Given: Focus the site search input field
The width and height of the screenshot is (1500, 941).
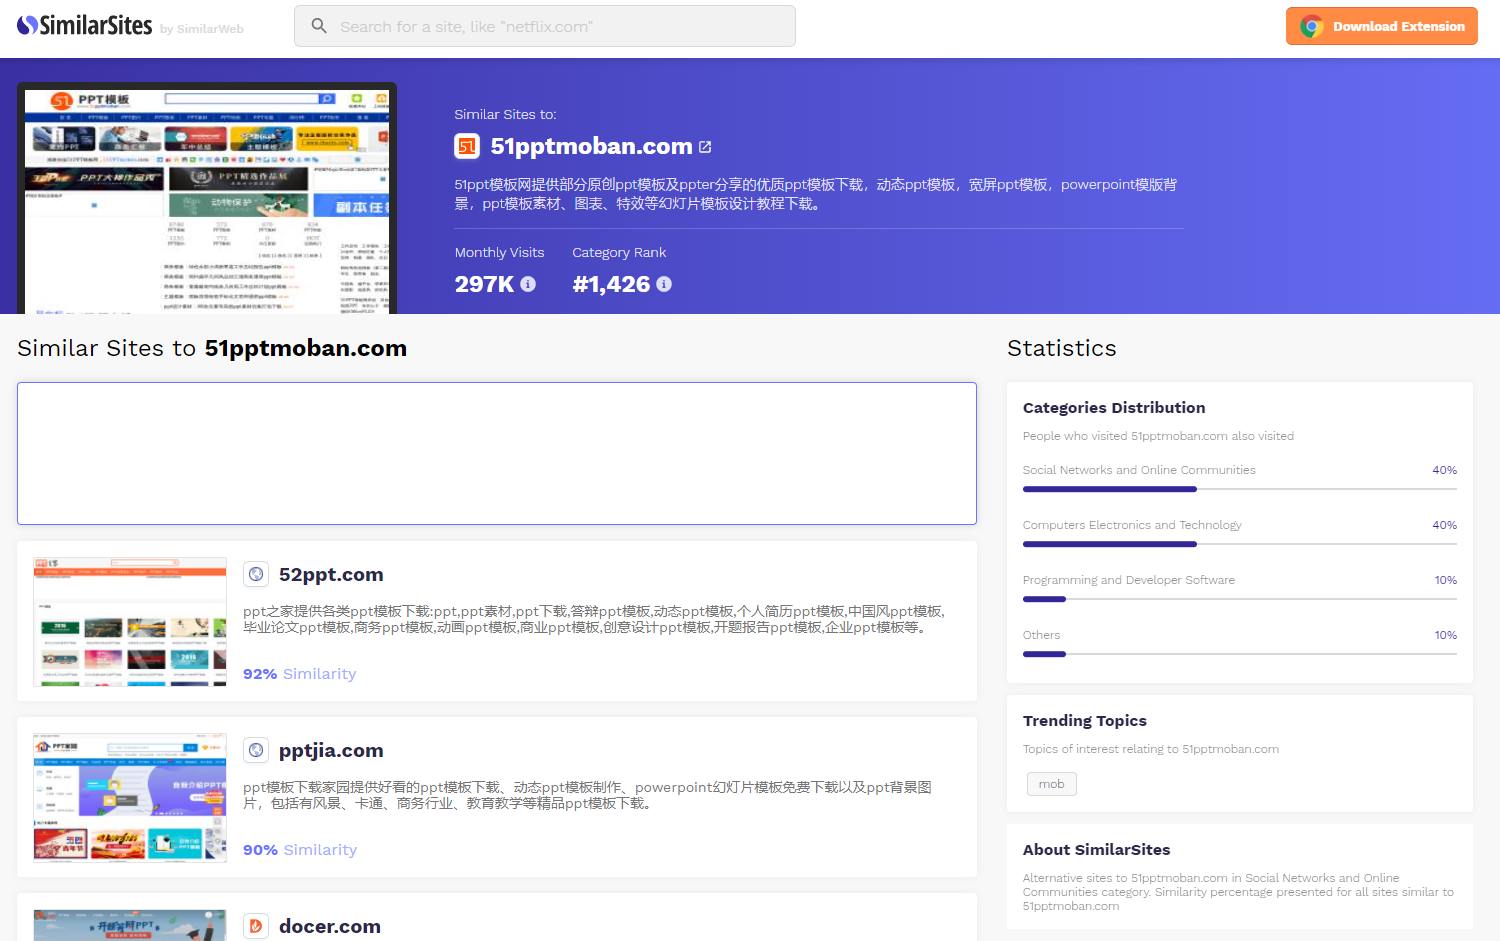Looking at the screenshot, I should click(x=545, y=26).
